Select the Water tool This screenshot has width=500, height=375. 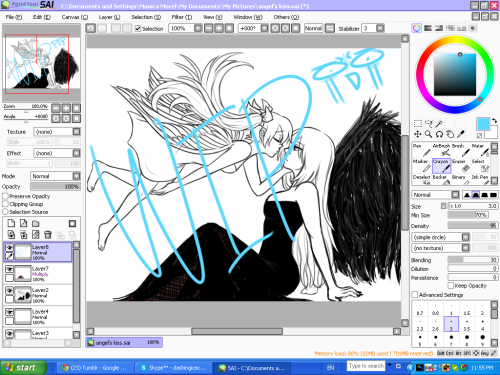pos(480,150)
